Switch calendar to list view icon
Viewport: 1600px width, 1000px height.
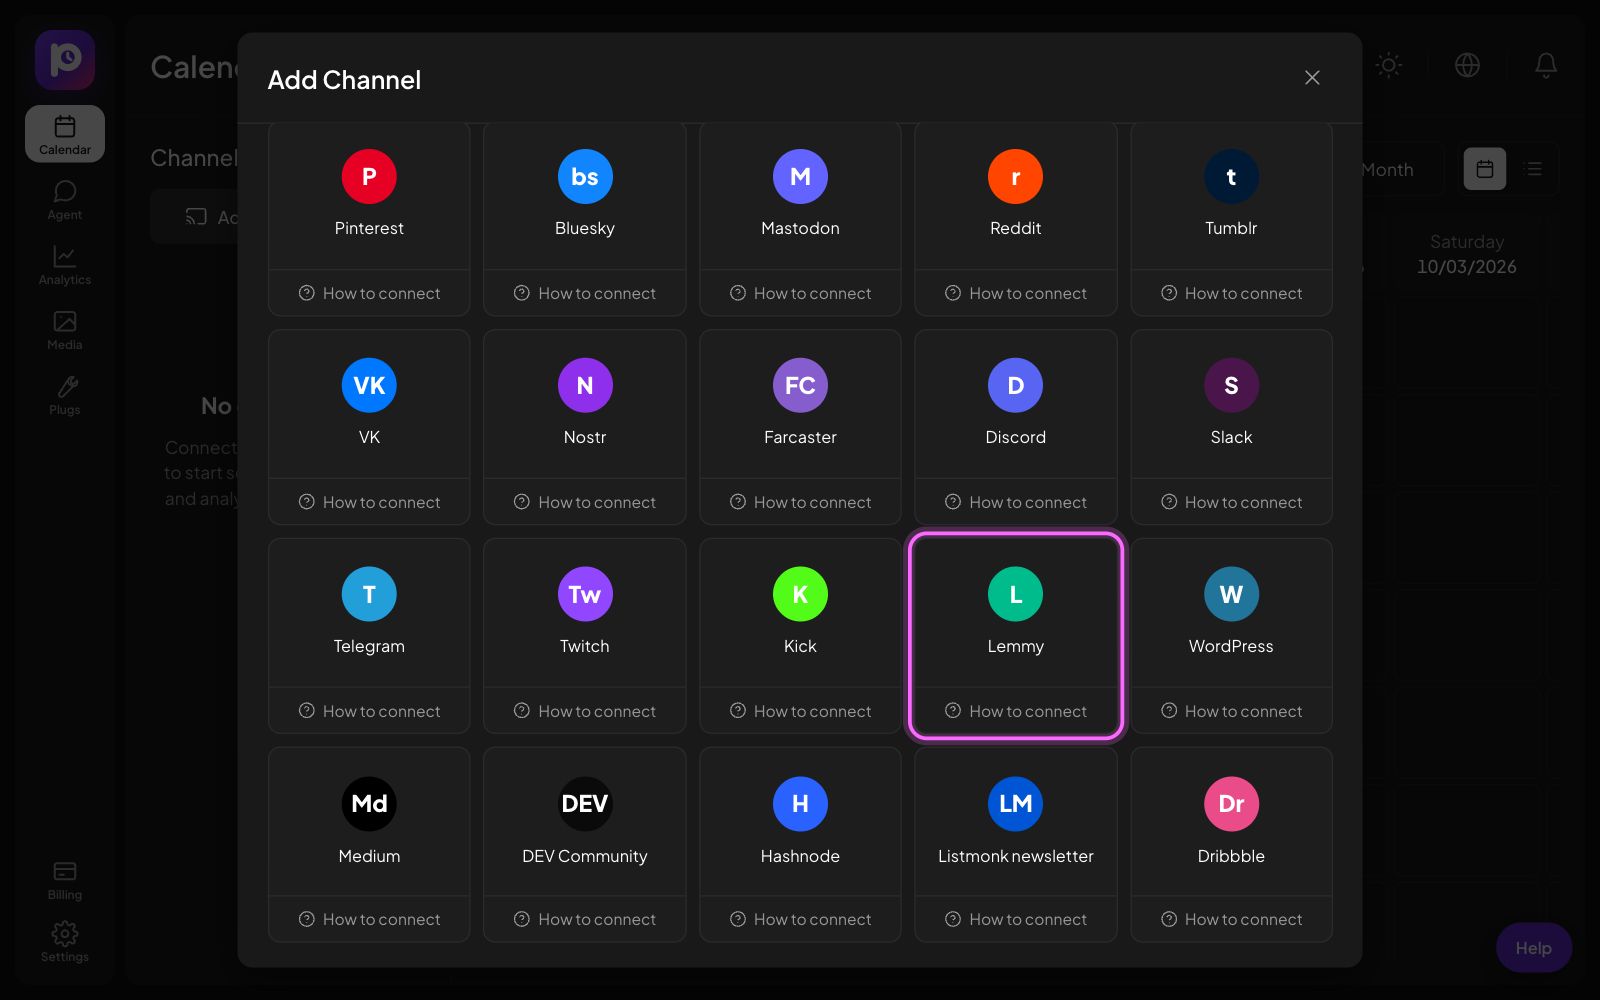(1534, 169)
